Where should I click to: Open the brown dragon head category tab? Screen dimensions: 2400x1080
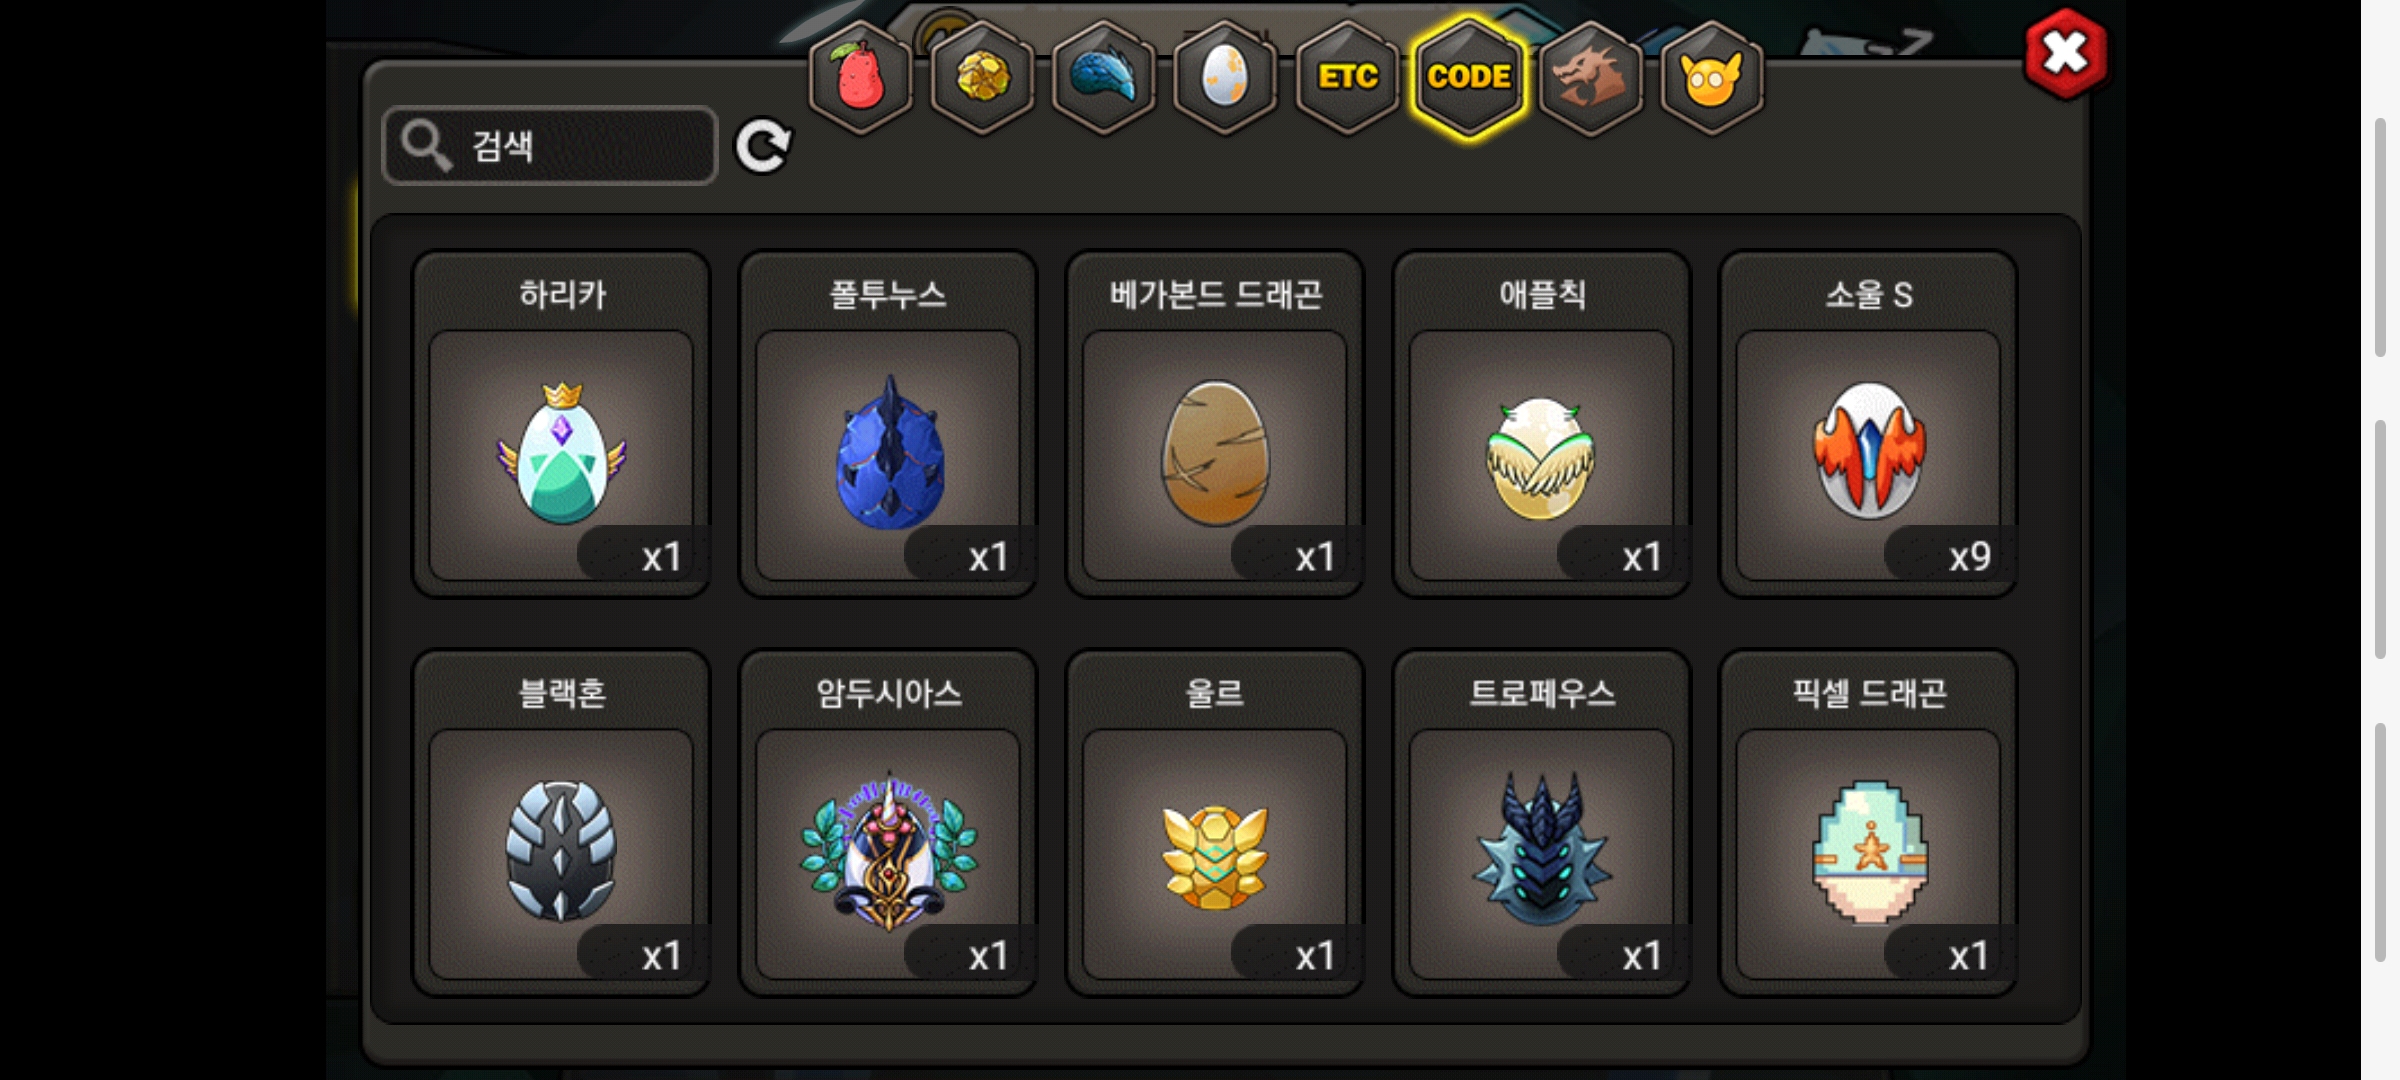click(x=1590, y=77)
